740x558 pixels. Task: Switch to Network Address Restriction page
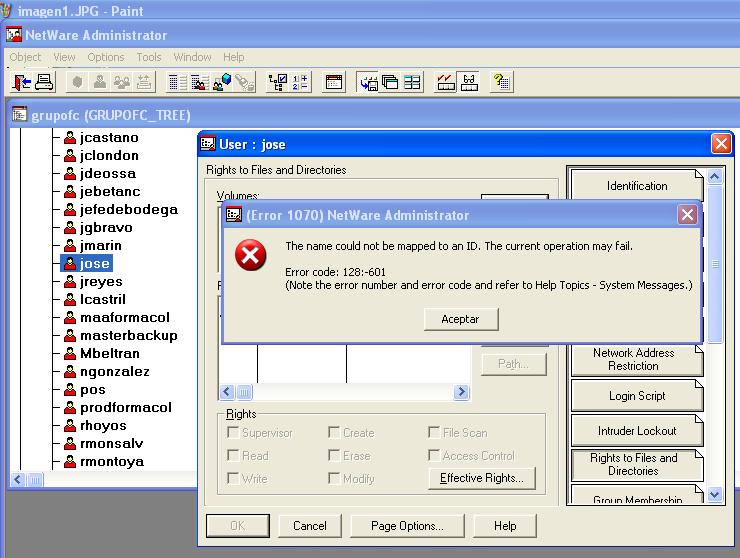(x=637, y=360)
